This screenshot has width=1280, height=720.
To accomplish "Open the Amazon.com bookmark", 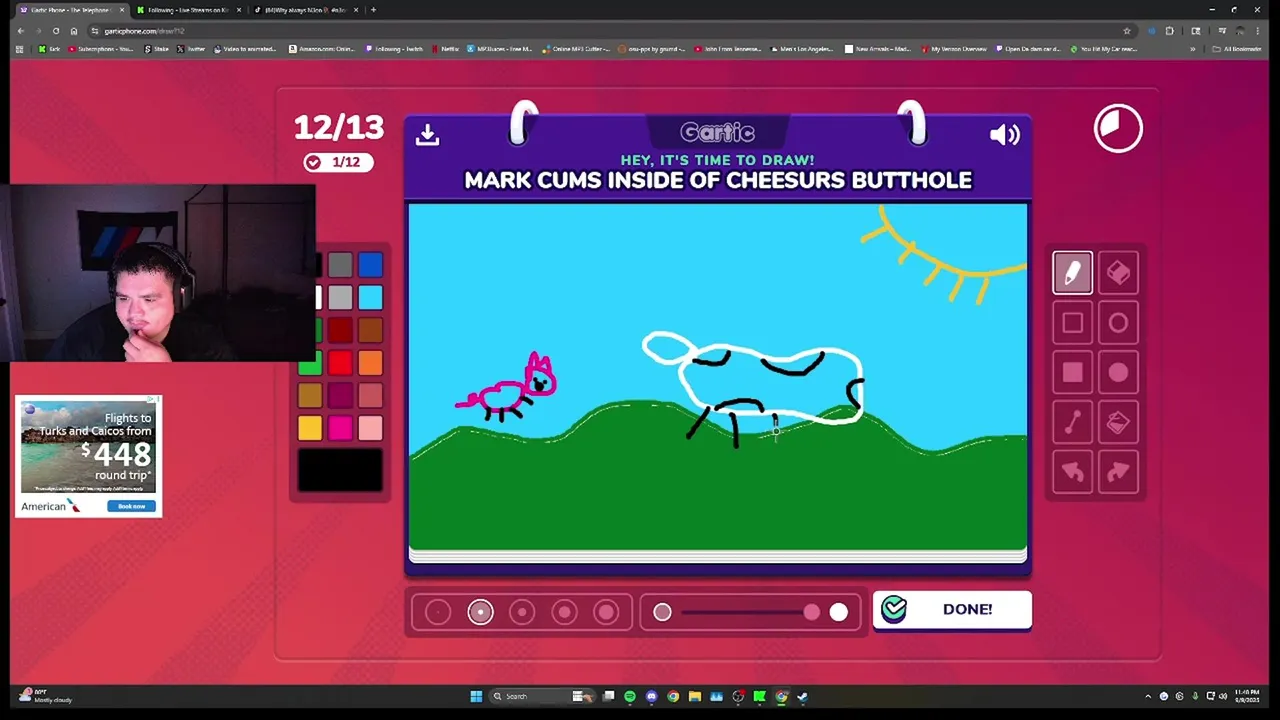I will point(322,48).
